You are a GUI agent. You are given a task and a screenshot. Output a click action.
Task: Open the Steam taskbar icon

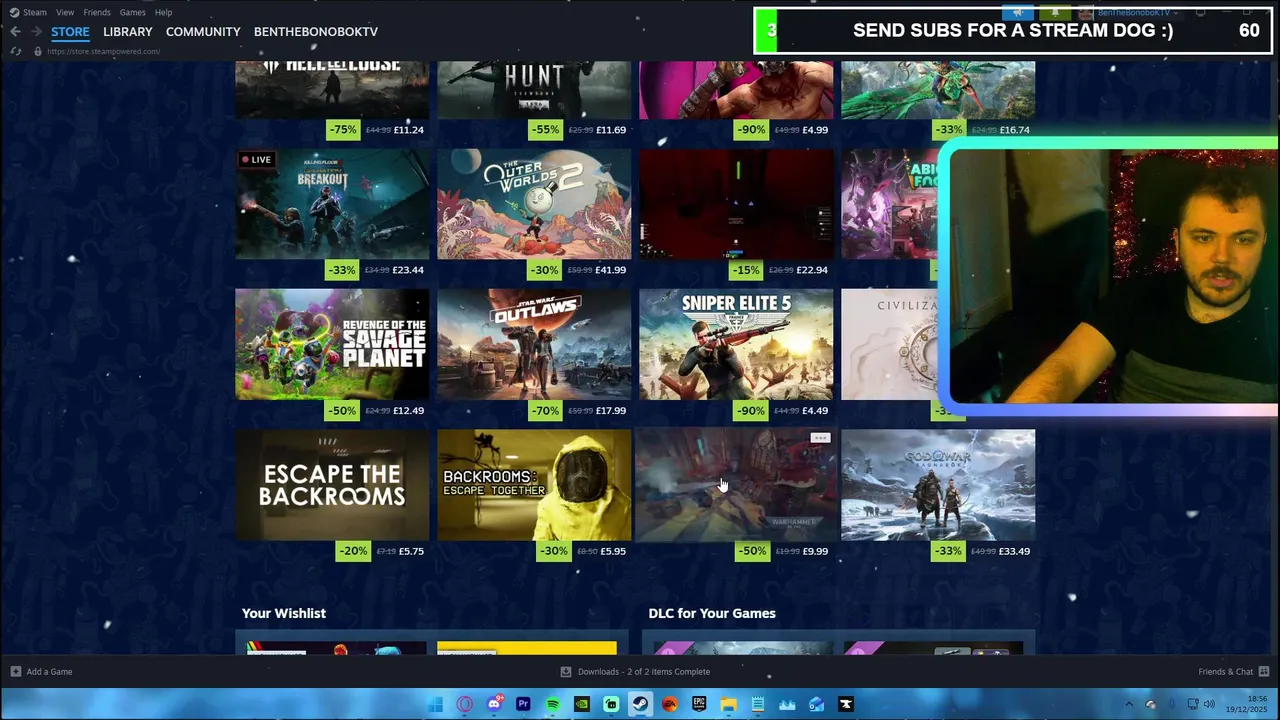pos(640,704)
